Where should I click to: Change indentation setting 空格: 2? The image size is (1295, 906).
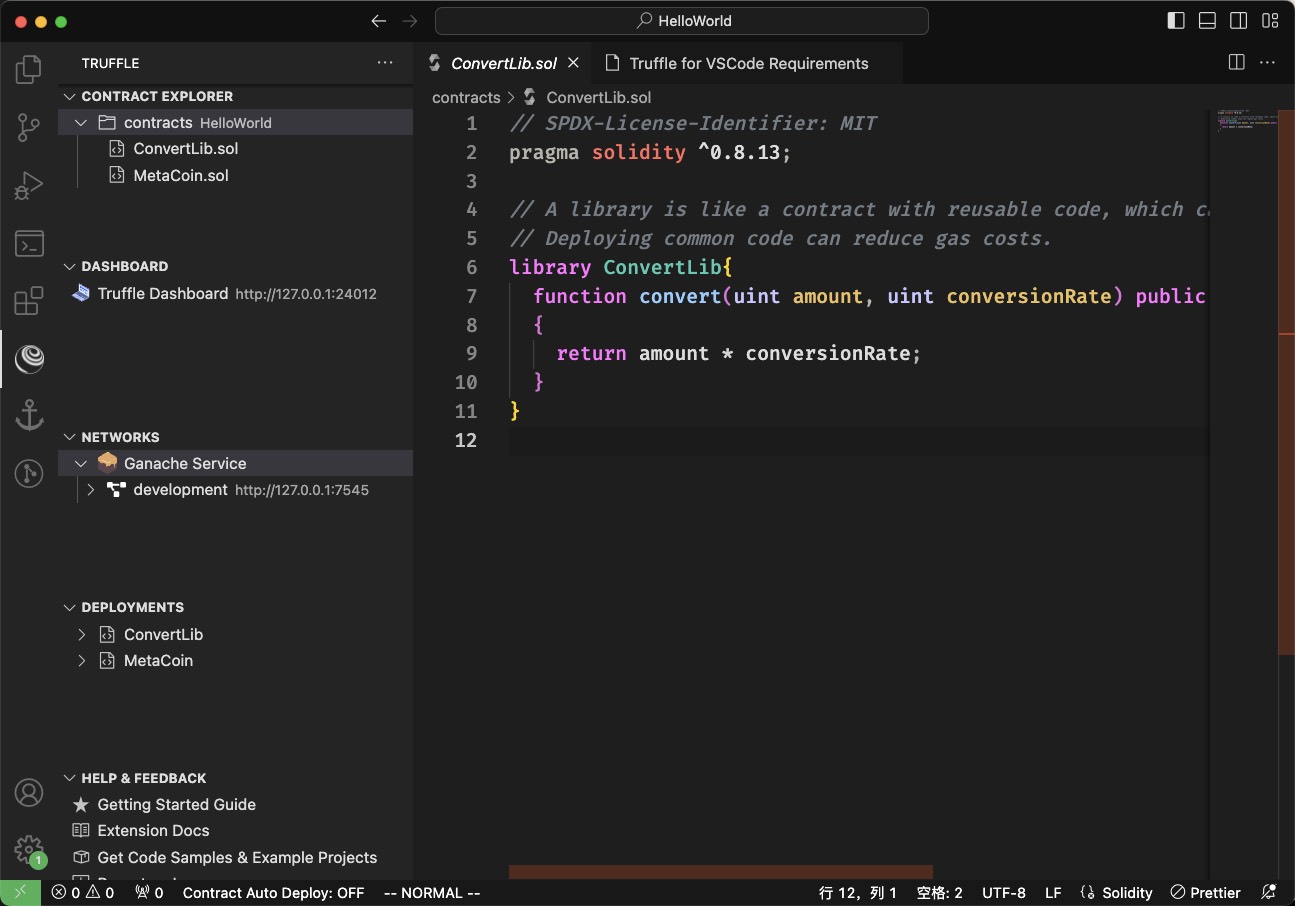(x=940, y=893)
